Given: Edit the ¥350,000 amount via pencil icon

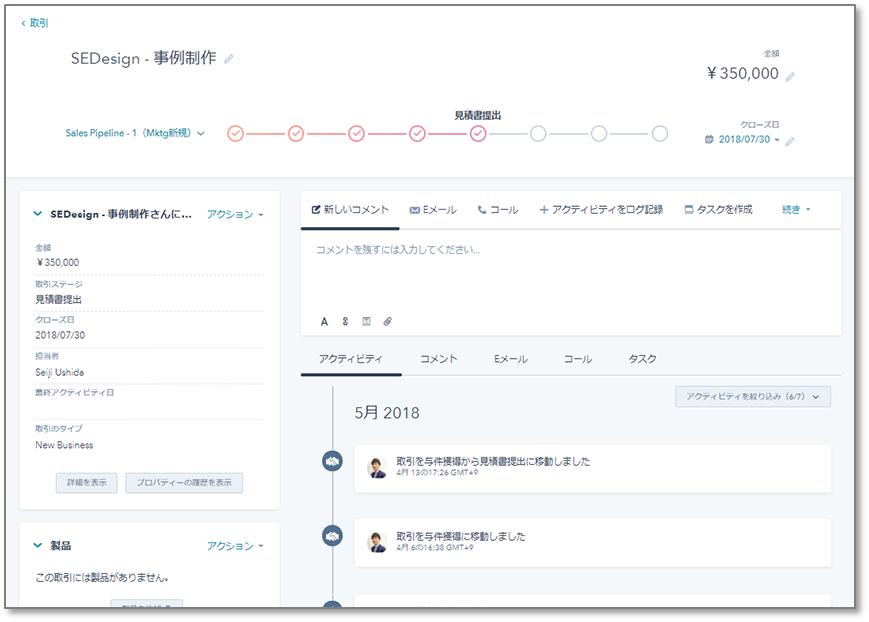Looking at the screenshot, I should (x=790, y=76).
